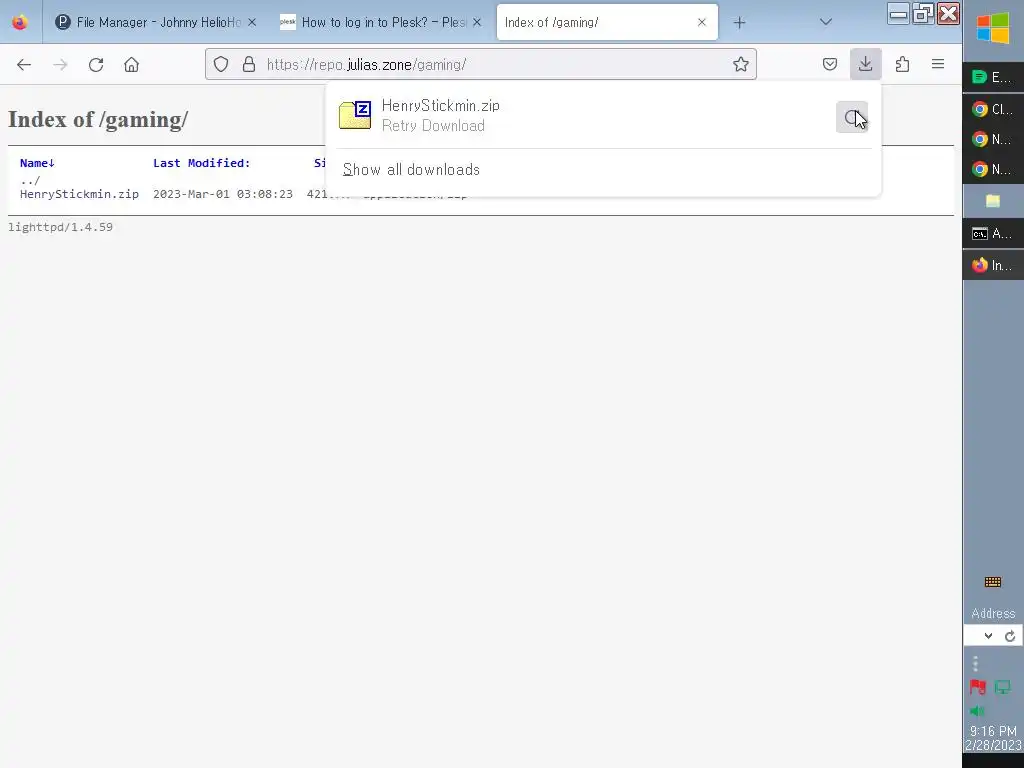Screen dimensions: 1024x768
Task: Reload the current page
Action: 96,65
